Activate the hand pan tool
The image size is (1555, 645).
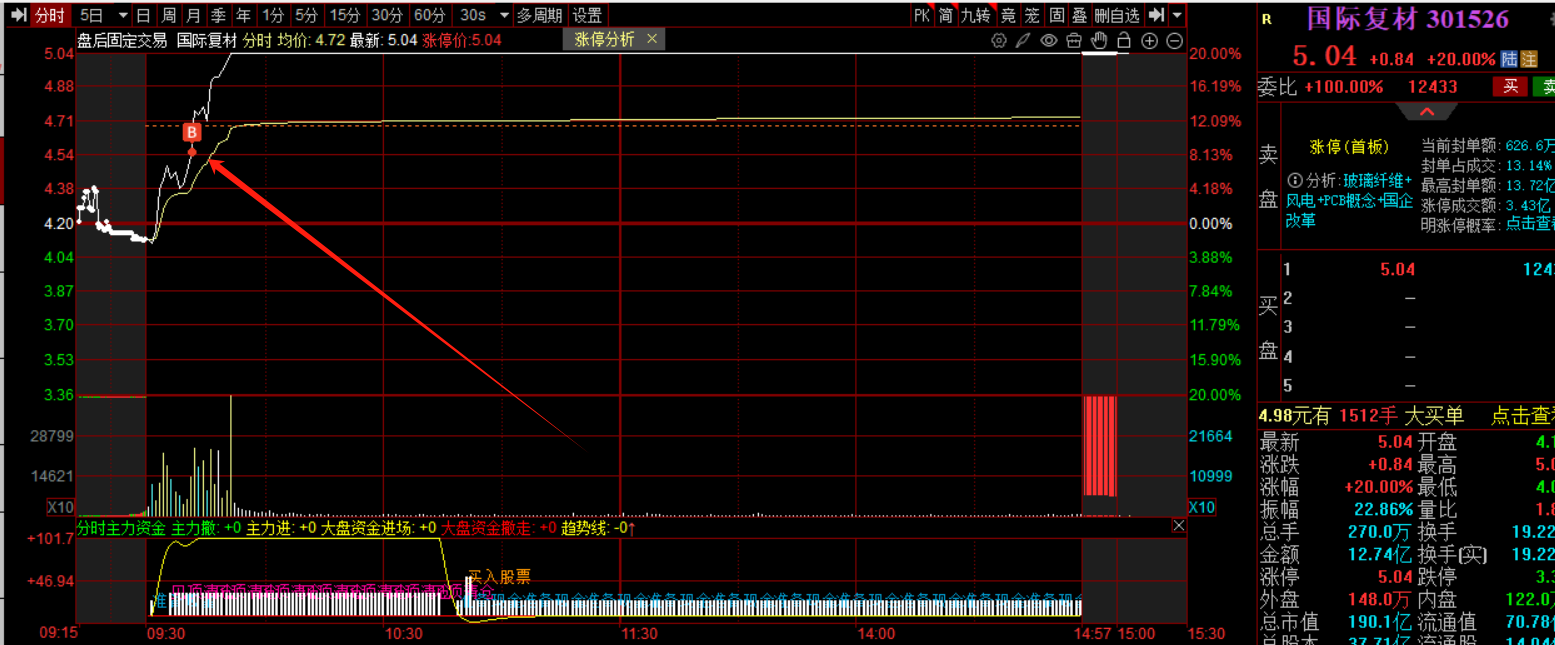pyautogui.click(x=1099, y=41)
